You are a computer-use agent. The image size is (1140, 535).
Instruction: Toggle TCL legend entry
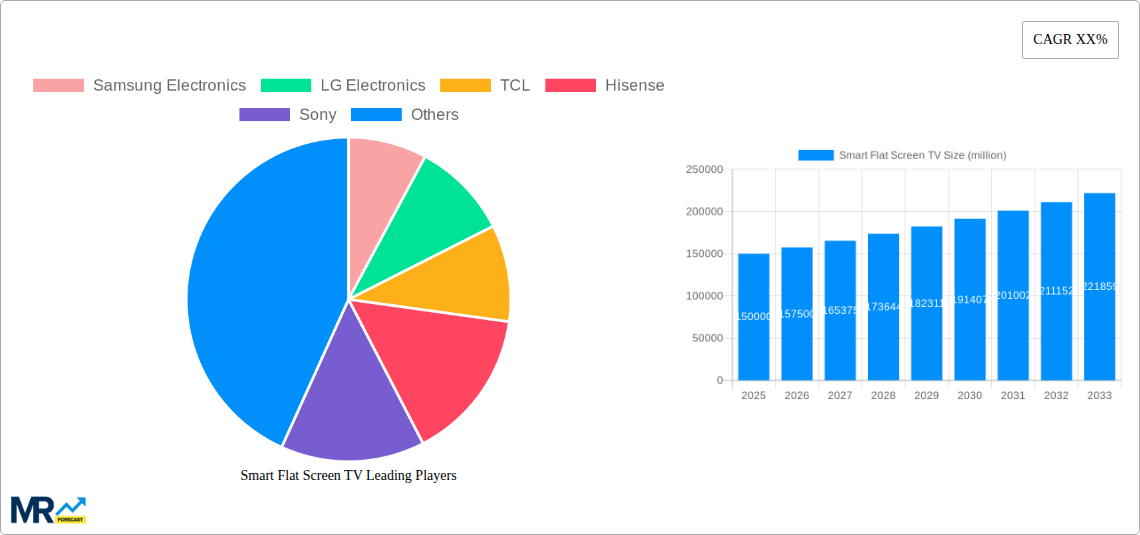tap(485, 85)
